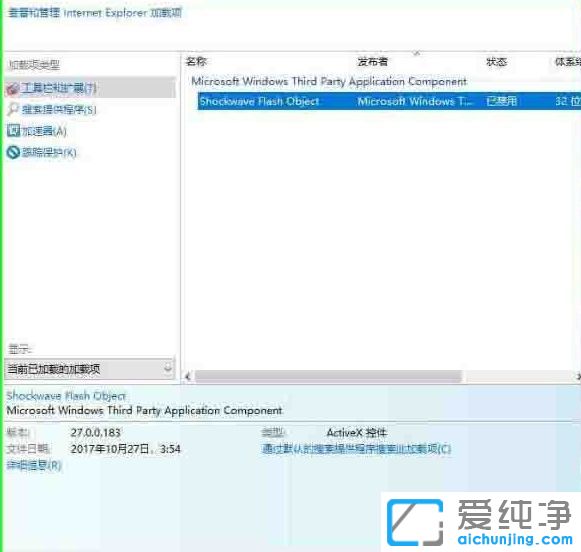Screen dimensions: 581x552
Task: Open 工具栏和扩展(T) add-on type
Action: tap(59, 88)
